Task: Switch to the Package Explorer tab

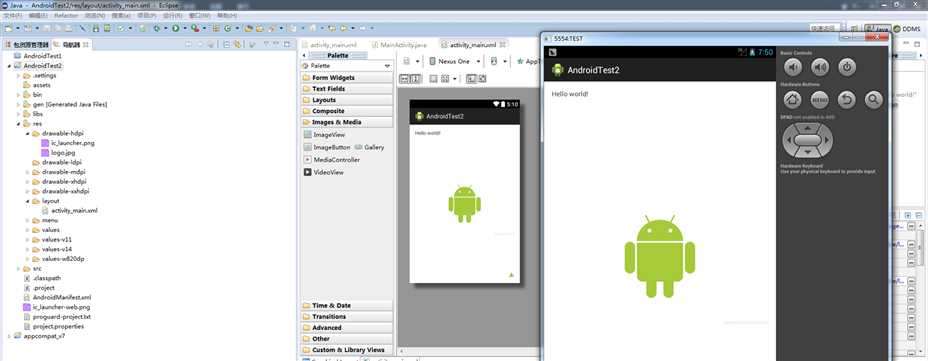Action: 27,44
